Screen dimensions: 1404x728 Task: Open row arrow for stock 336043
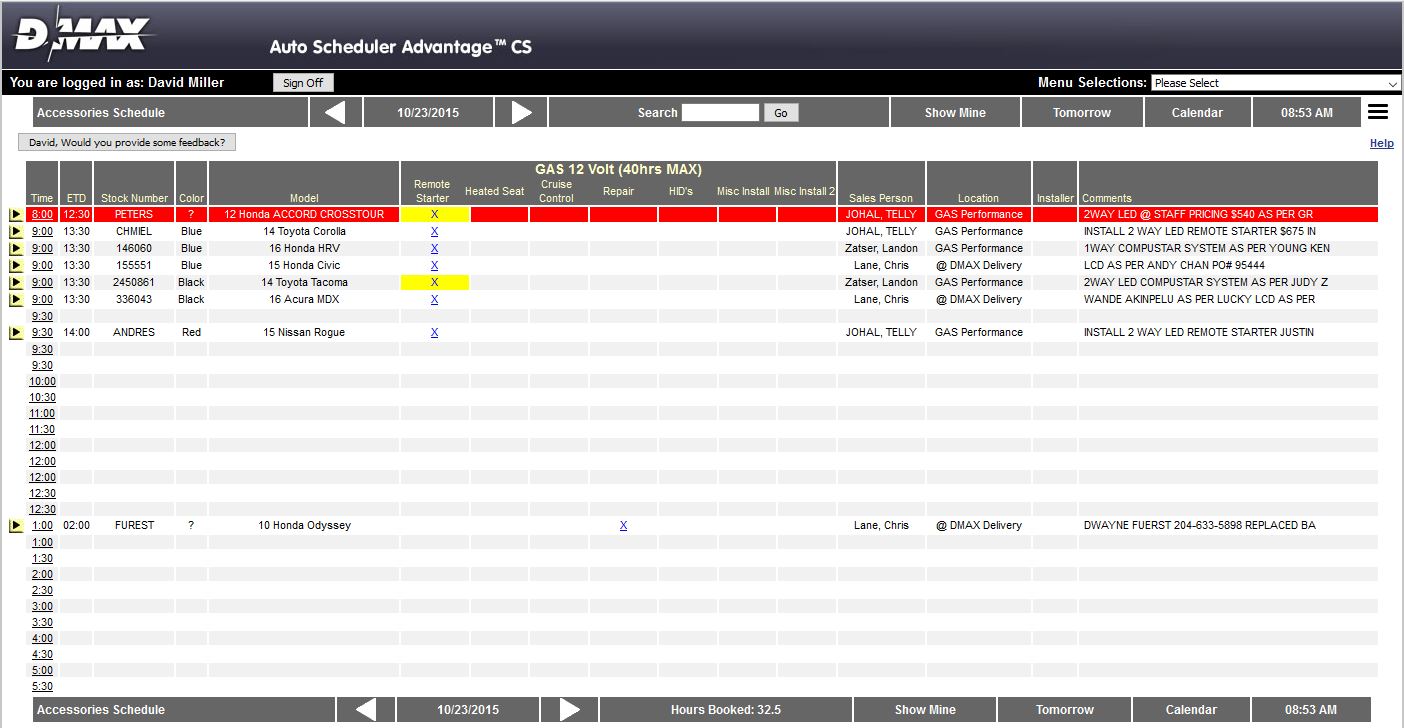tap(16, 299)
